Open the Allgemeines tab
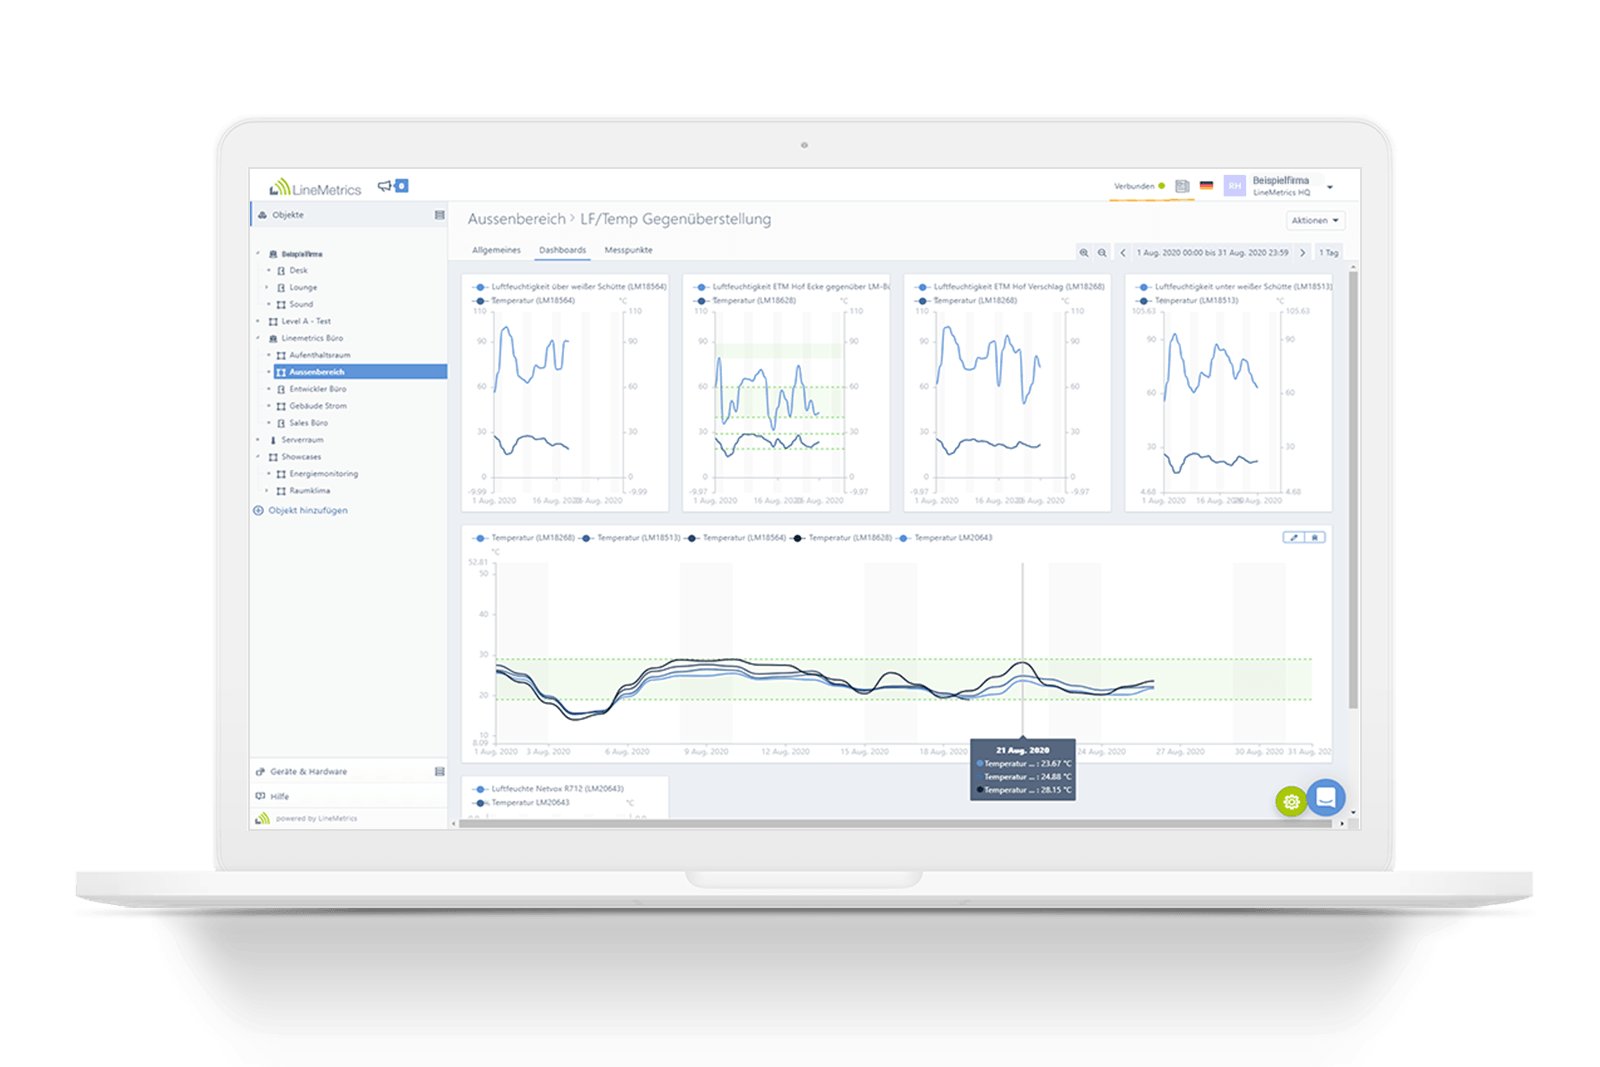This screenshot has height=1067, width=1600. 497,250
